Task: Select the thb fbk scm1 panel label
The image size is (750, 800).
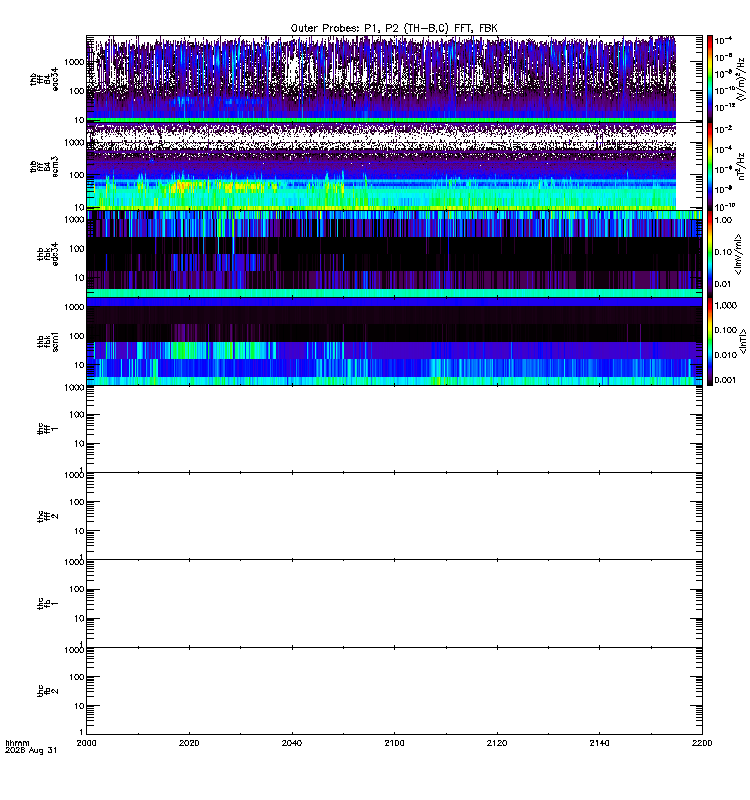Action: coord(47,341)
